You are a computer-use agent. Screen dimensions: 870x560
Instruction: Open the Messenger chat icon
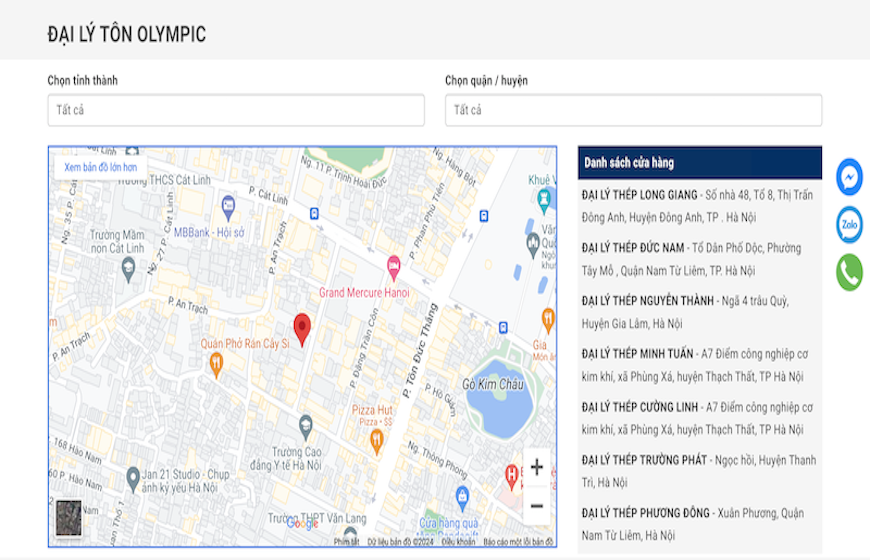pos(849,177)
